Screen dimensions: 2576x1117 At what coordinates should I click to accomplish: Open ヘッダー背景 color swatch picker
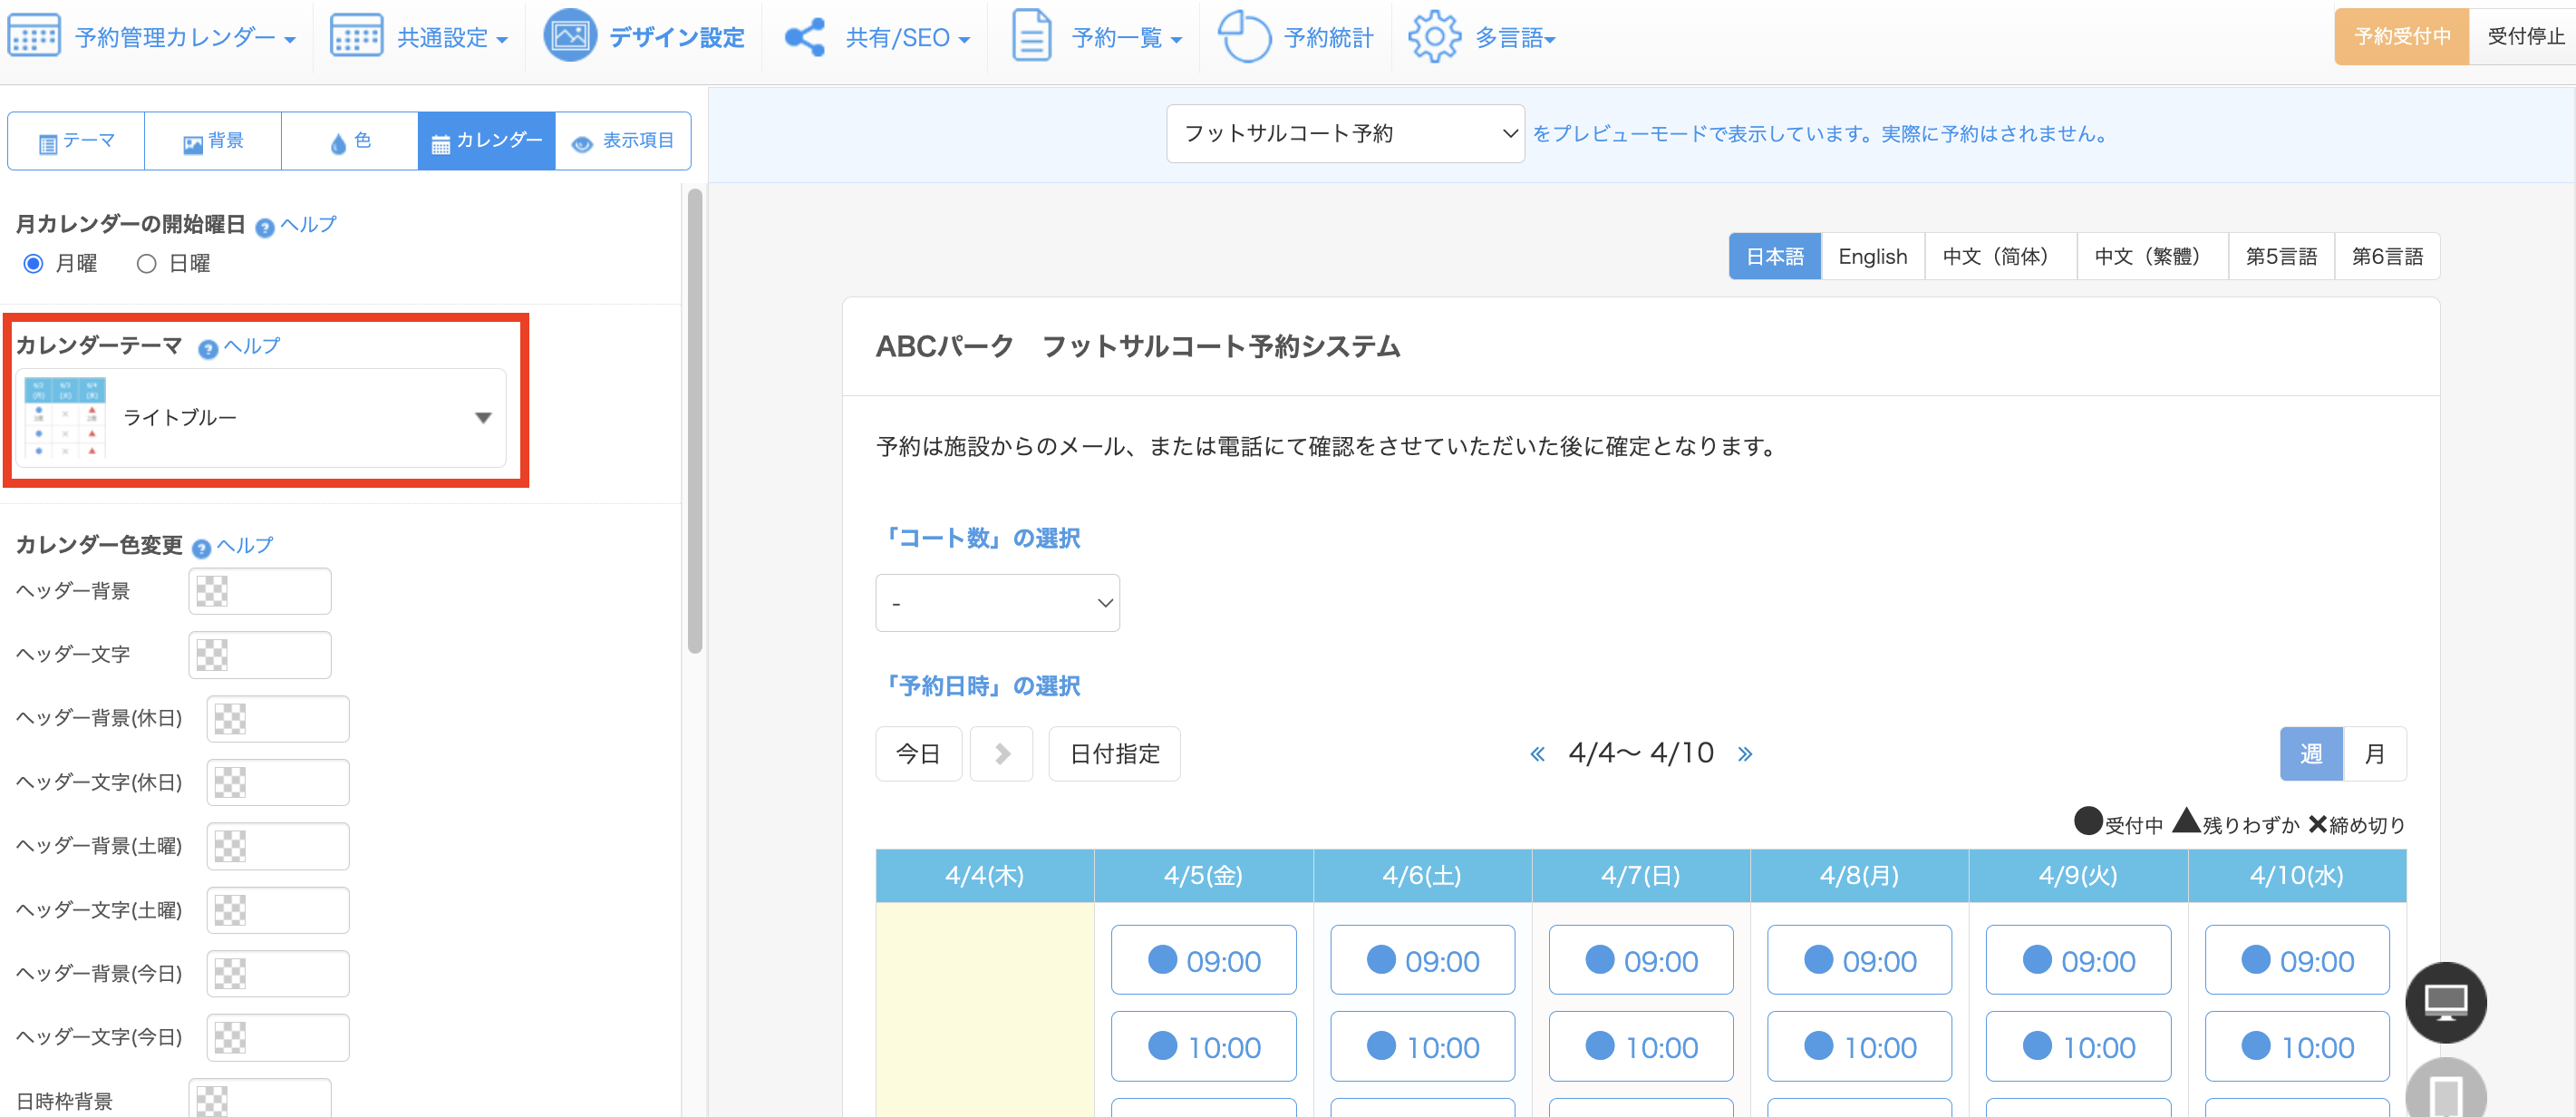[x=212, y=591]
